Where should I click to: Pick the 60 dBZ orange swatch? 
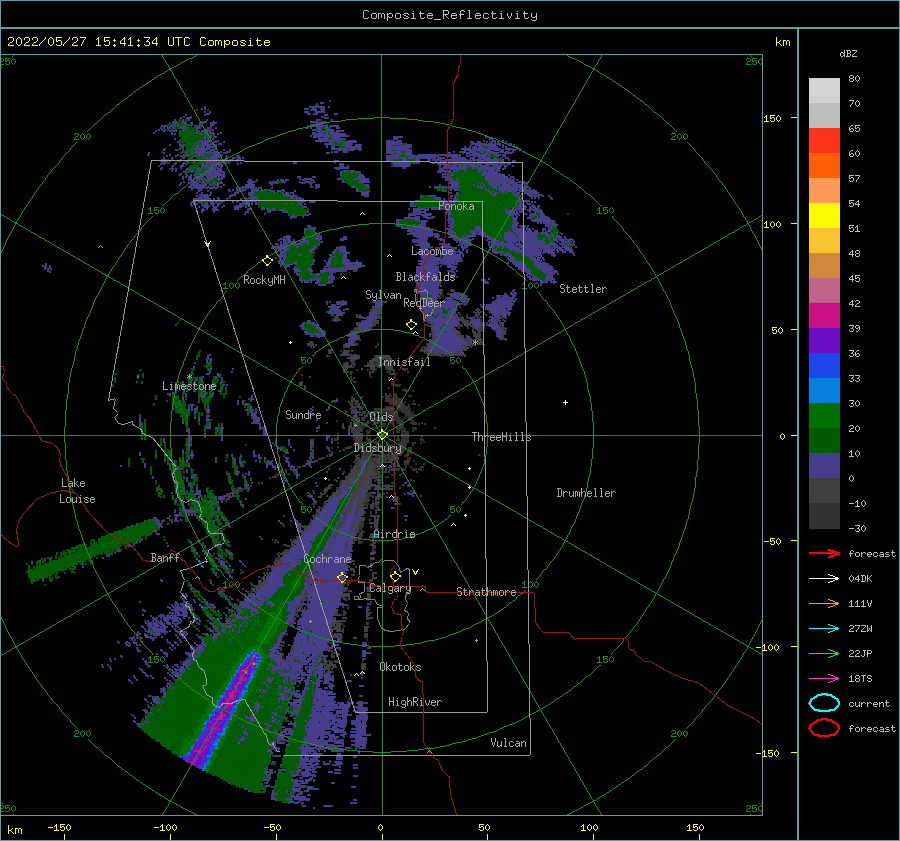[824, 165]
